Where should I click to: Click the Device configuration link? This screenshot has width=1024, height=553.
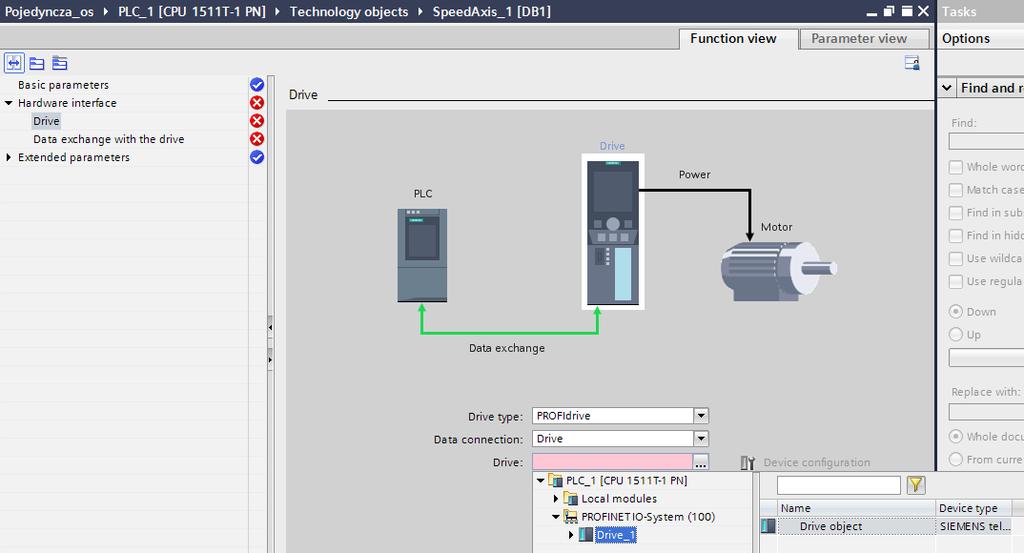coord(816,463)
